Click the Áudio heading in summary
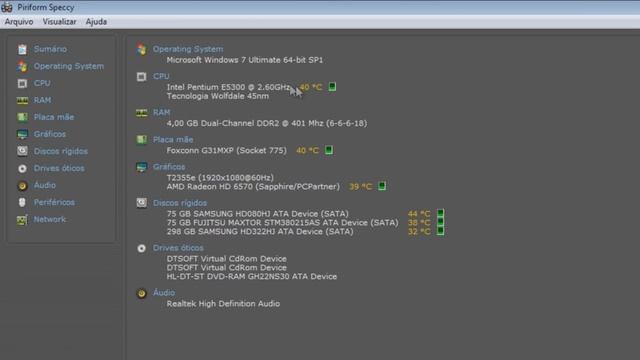 (164, 293)
